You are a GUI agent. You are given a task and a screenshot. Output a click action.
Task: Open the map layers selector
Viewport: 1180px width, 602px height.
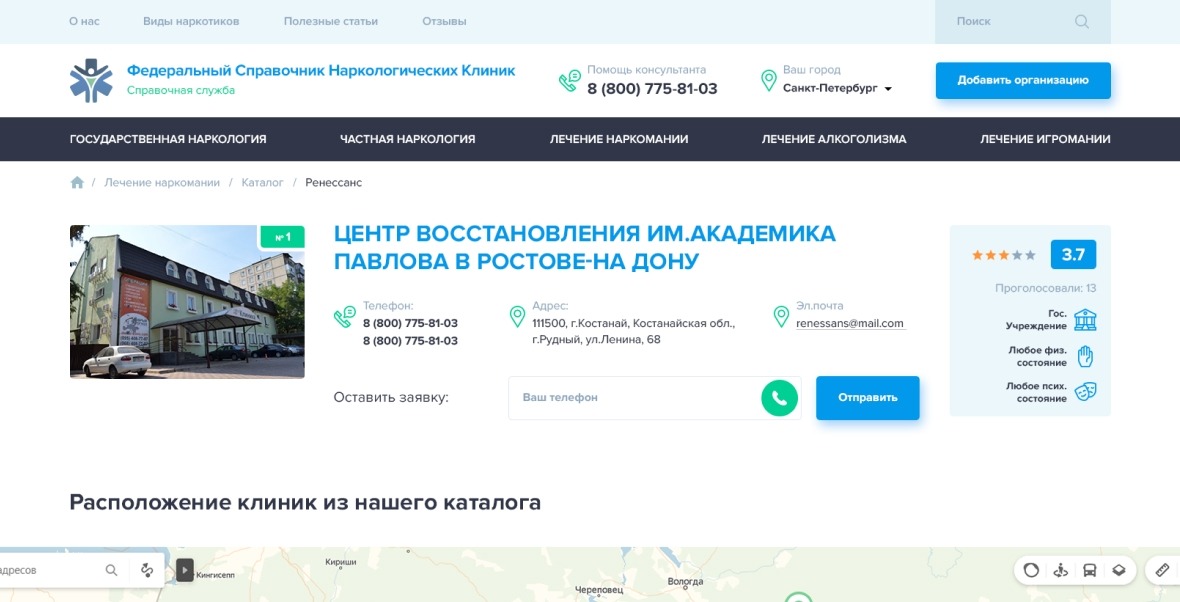click(x=1119, y=570)
